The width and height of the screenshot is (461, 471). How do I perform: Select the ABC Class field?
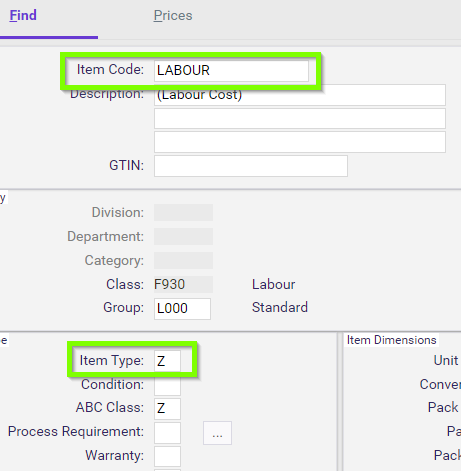click(x=167, y=408)
